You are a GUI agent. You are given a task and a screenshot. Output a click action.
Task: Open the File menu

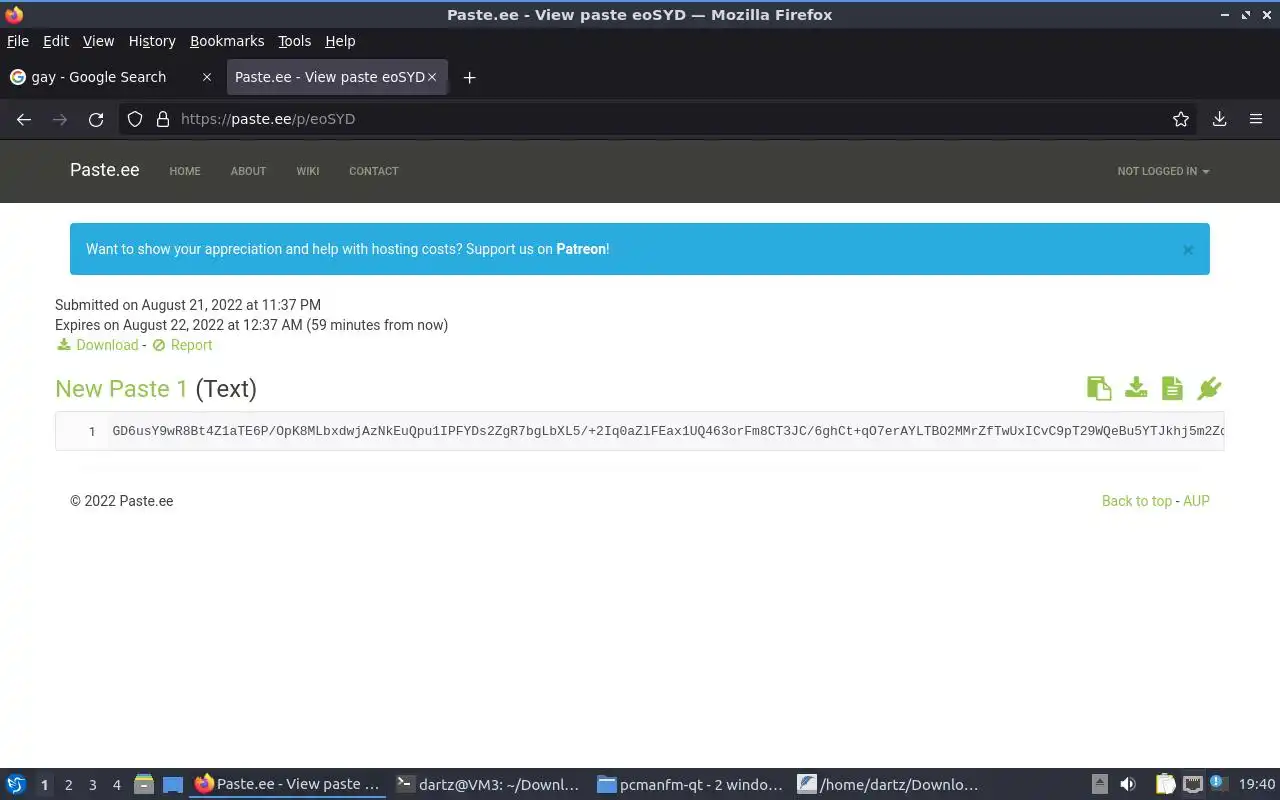(x=18, y=41)
